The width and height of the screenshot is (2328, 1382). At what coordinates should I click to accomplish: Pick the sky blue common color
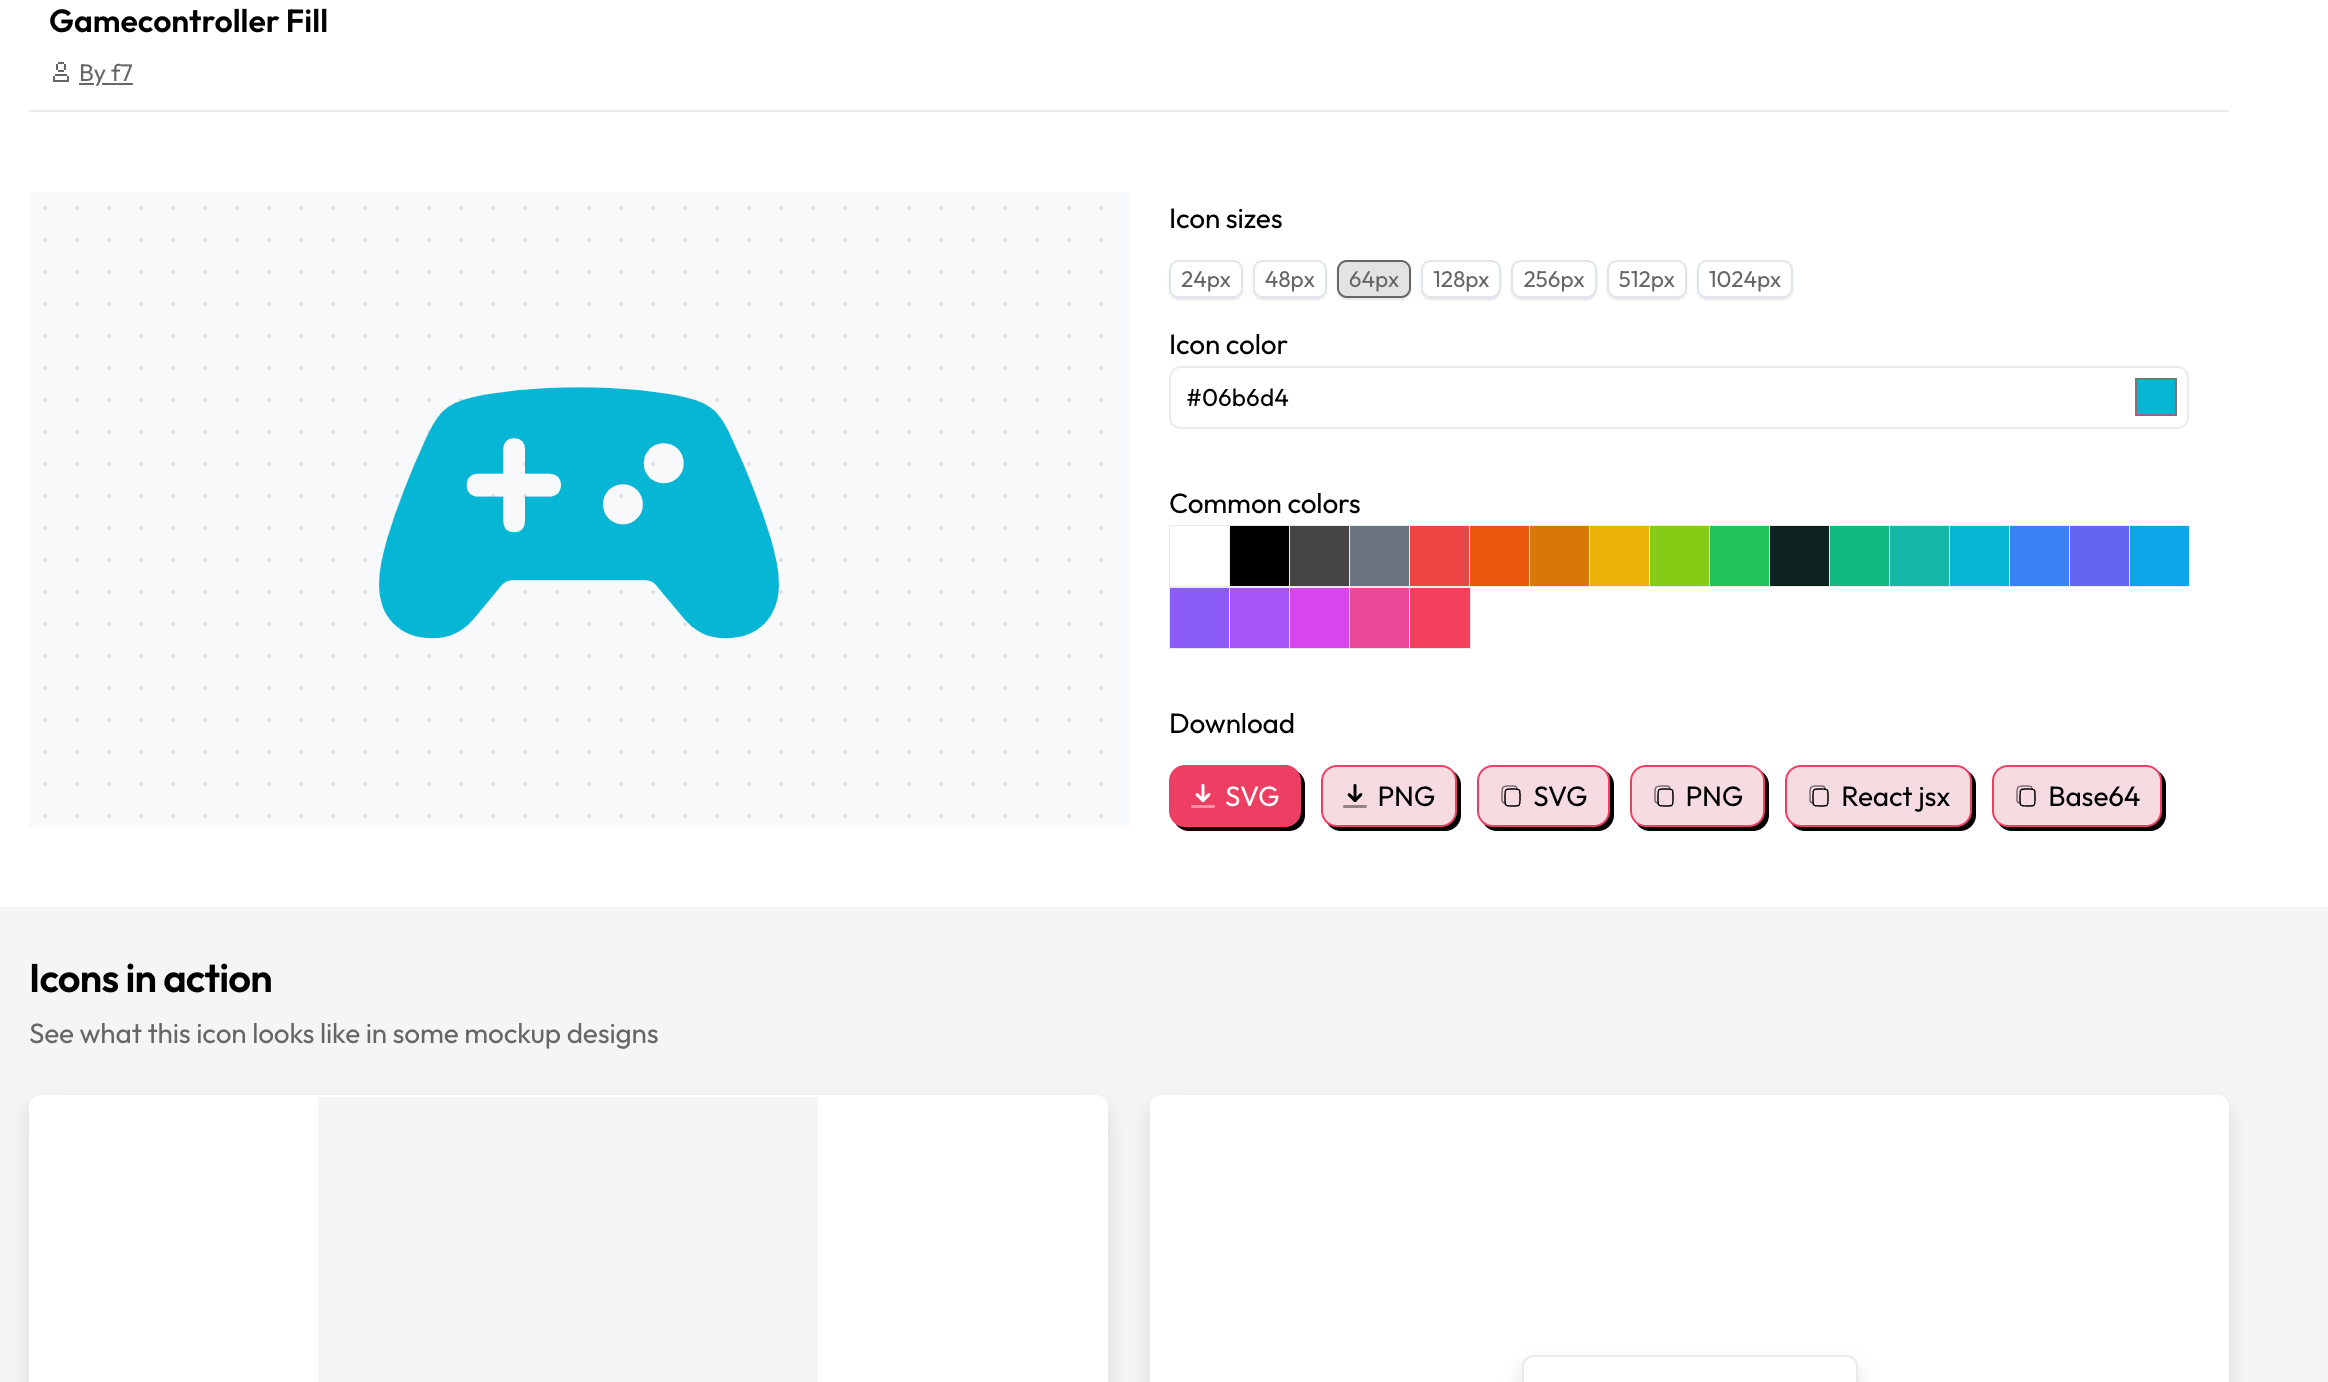point(2160,556)
